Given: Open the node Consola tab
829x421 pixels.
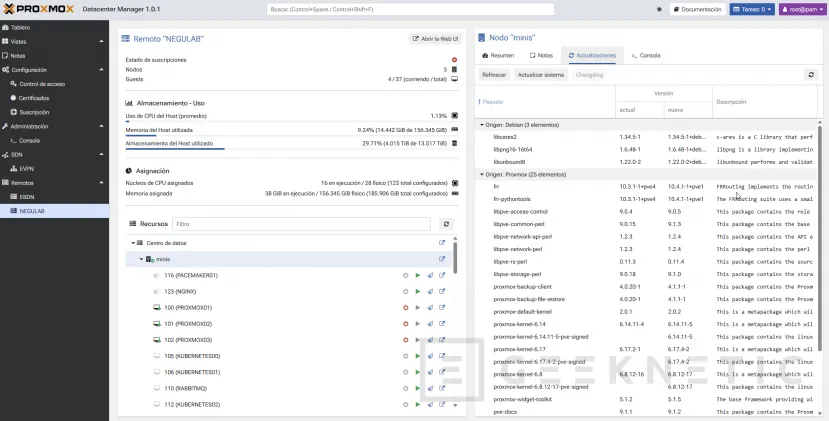Looking at the screenshot, I should pos(646,56).
